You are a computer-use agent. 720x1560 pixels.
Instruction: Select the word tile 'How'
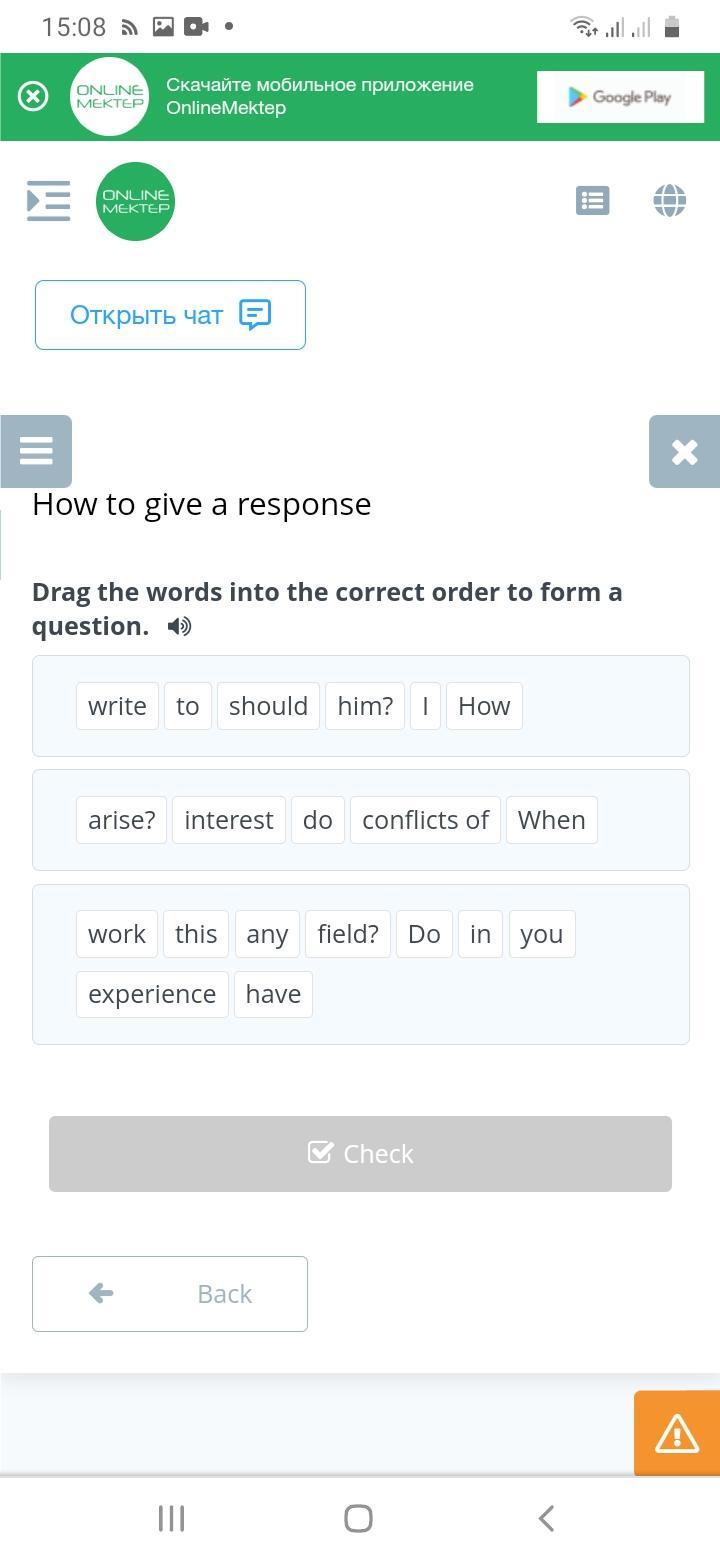click(484, 706)
